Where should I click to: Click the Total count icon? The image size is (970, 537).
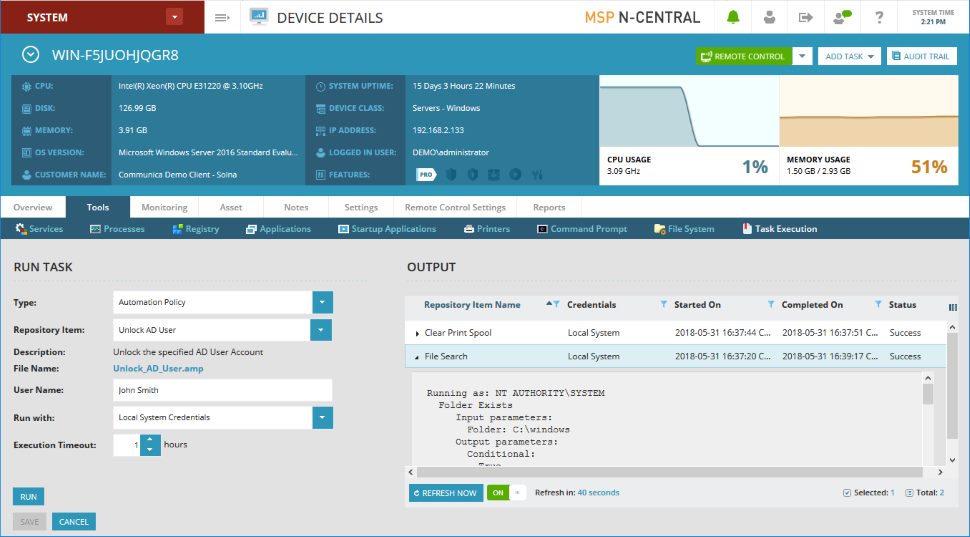click(x=909, y=492)
